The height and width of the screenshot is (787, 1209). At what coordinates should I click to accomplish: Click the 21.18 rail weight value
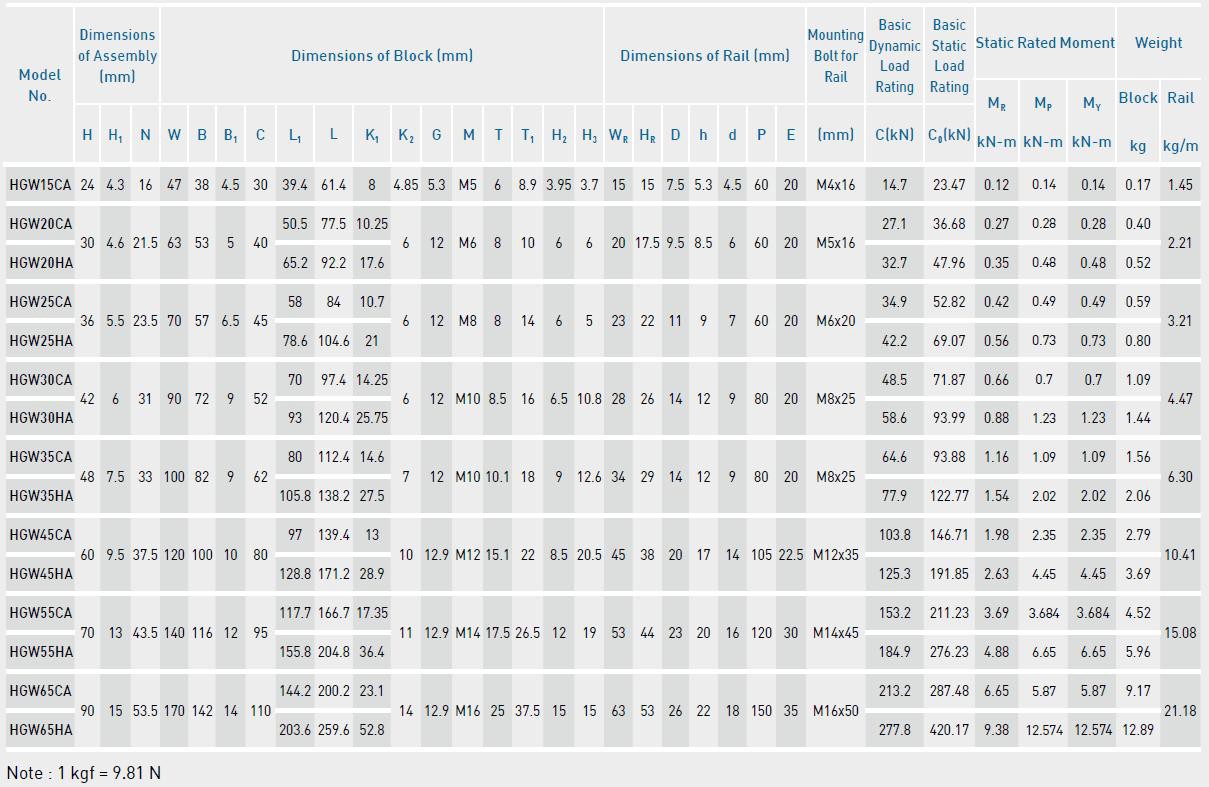[1180, 711]
